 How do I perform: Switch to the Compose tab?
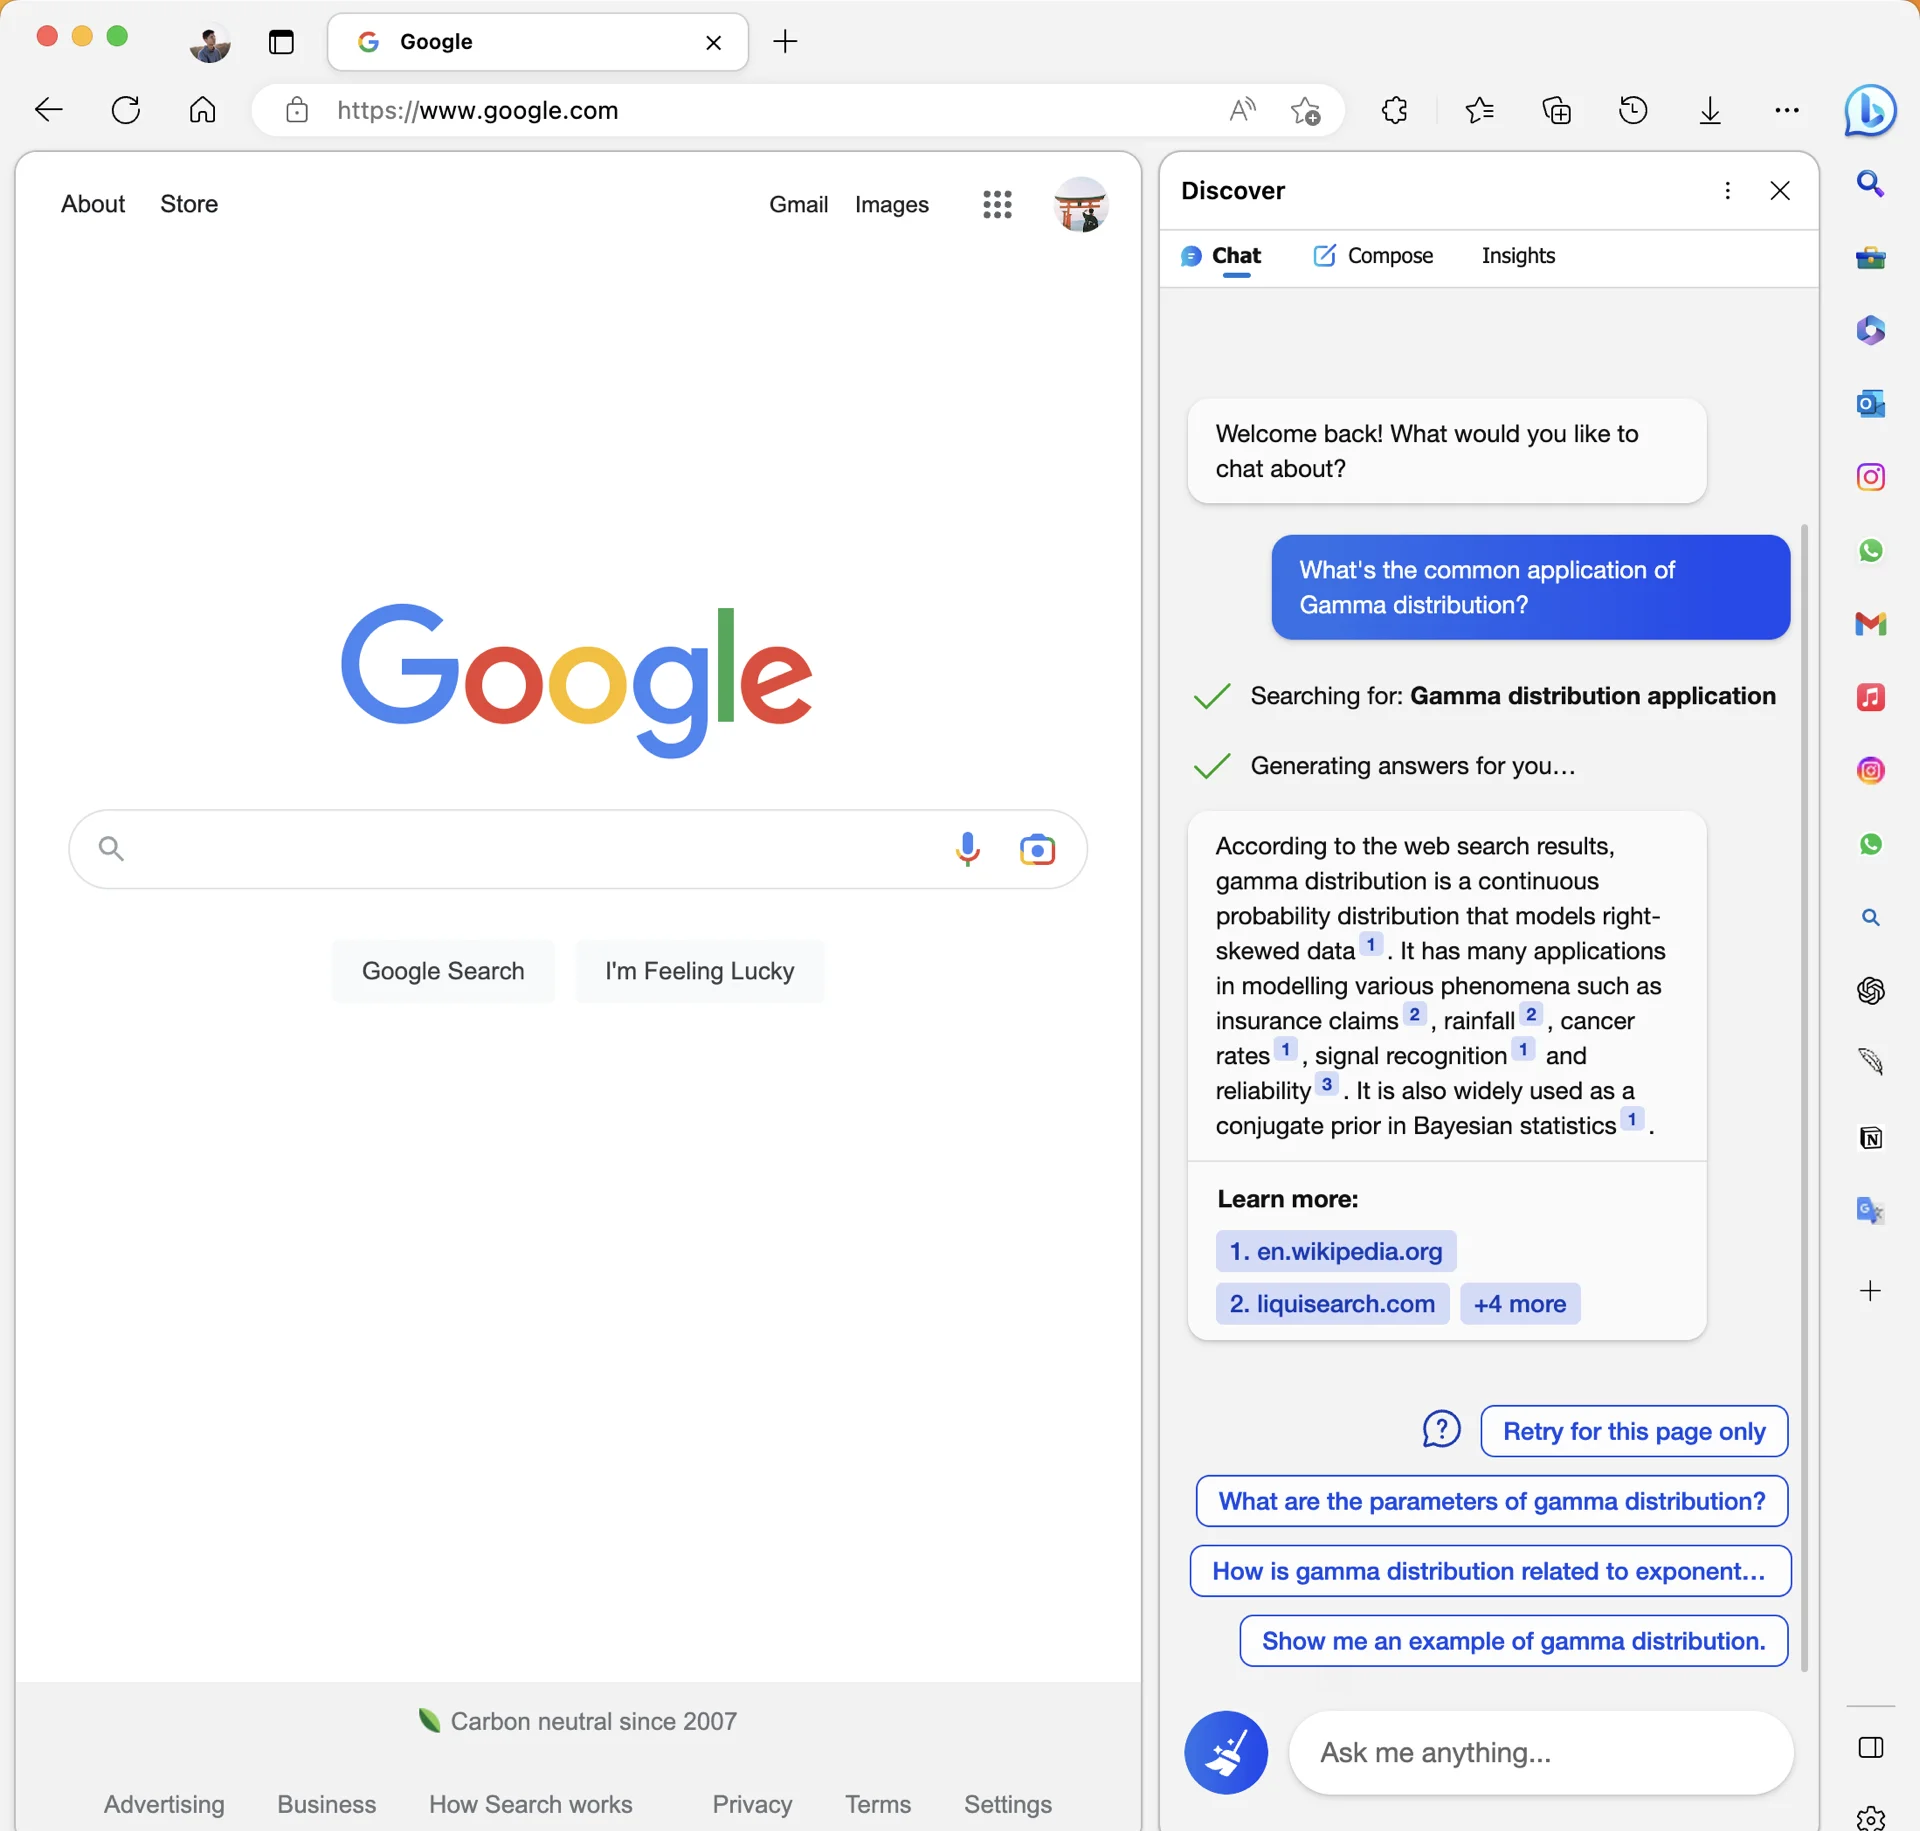(x=1373, y=256)
